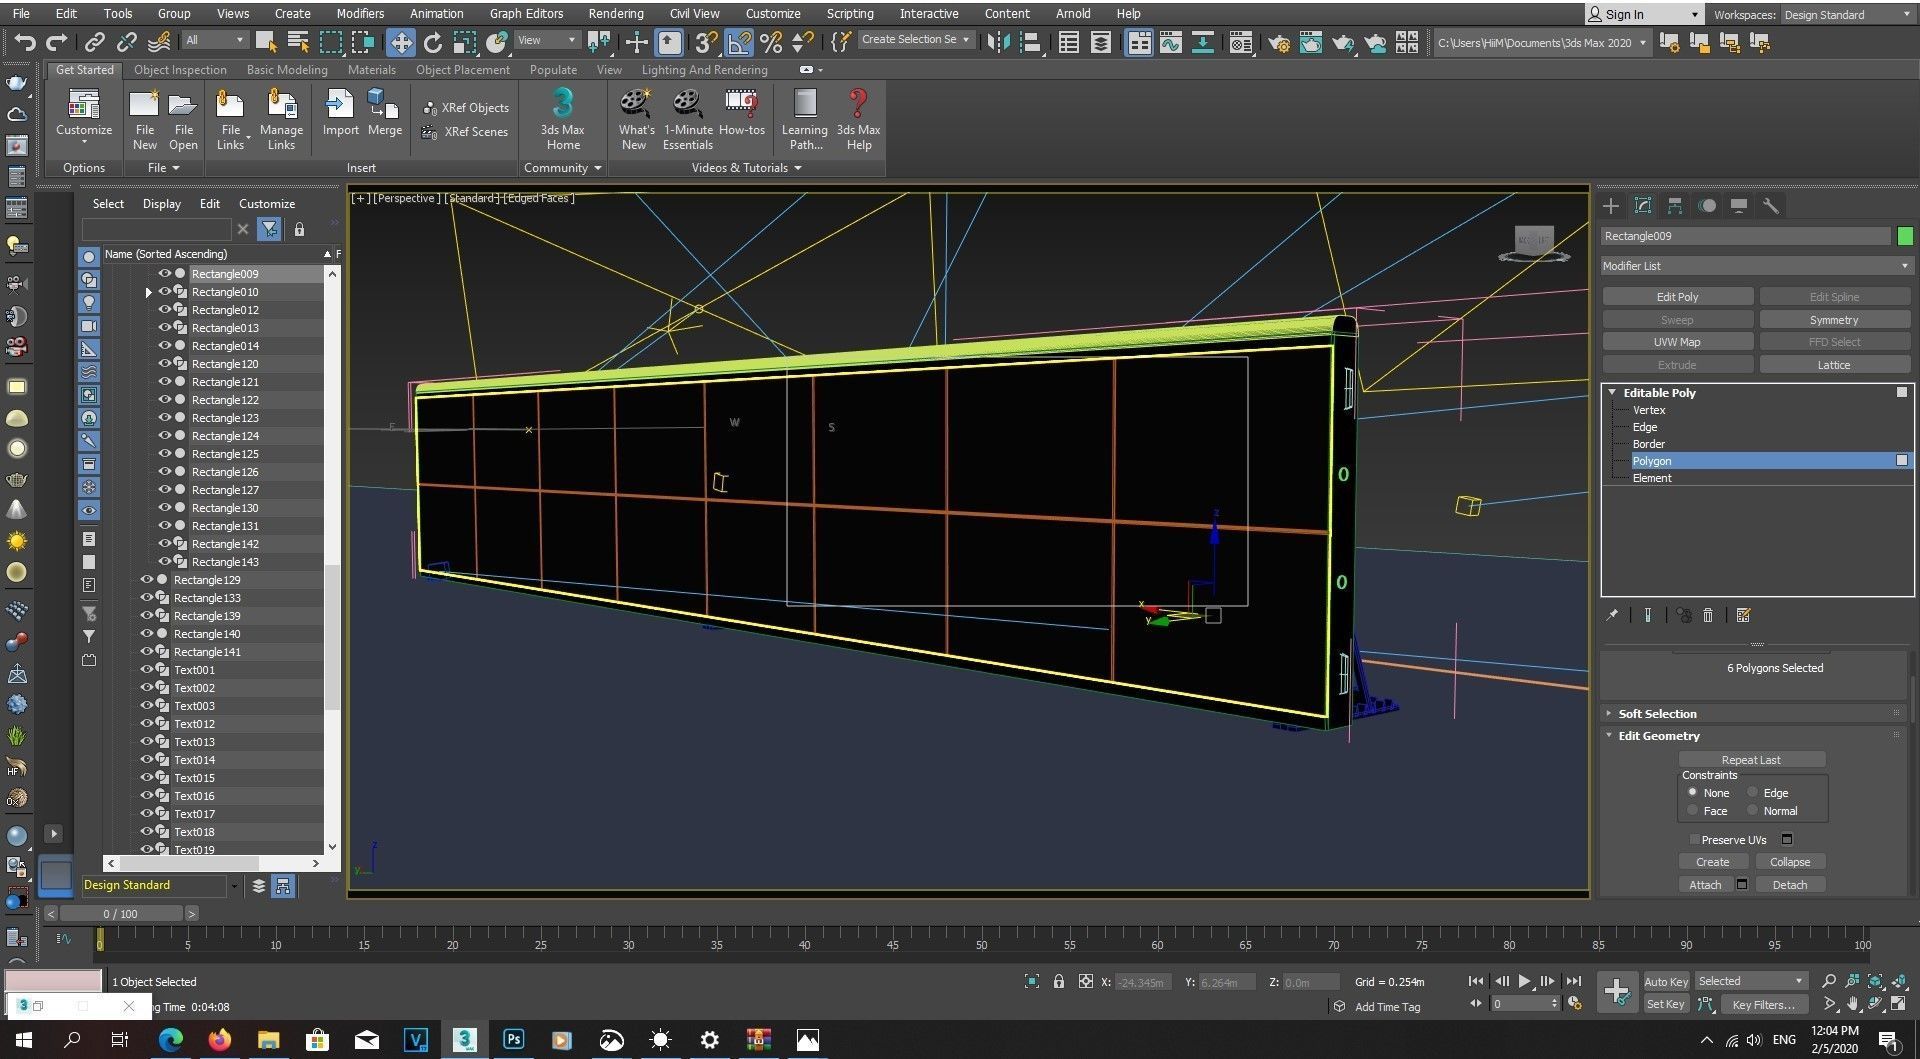Viewport: 1920px width, 1059px height.
Task: Switch to the Hierarchy command panel
Action: (x=1675, y=206)
